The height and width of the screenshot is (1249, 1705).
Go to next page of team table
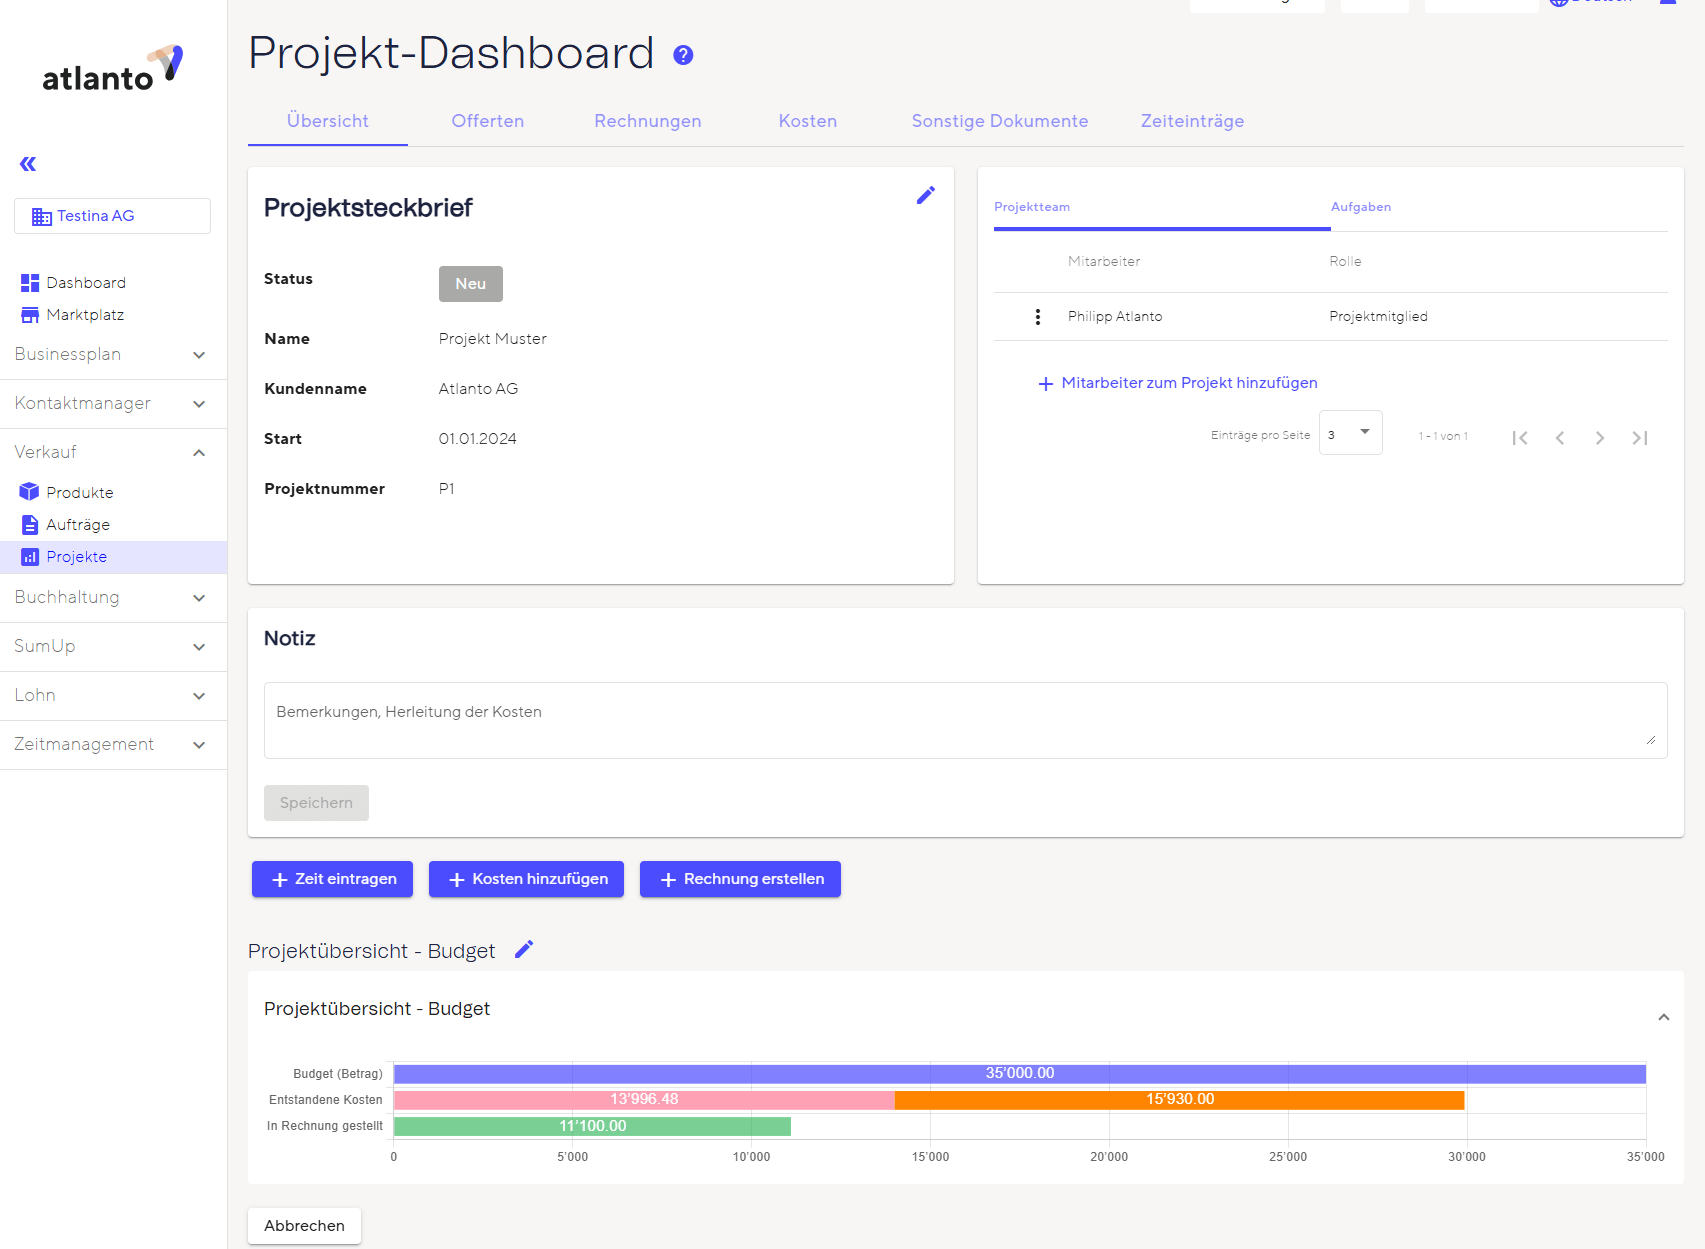tap(1600, 438)
